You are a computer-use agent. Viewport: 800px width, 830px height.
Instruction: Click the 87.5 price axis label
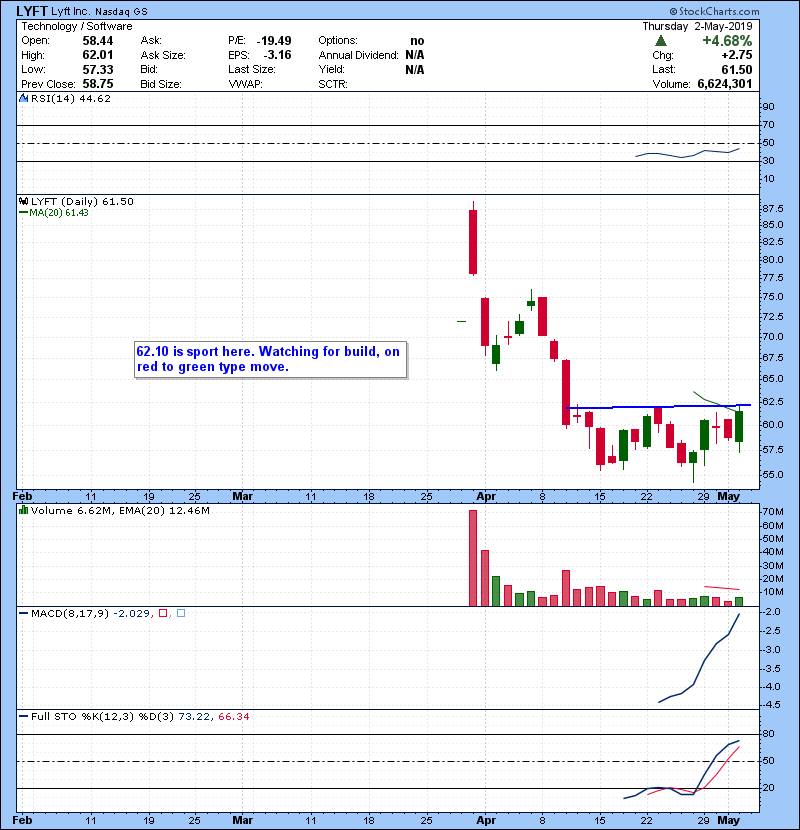click(772, 209)
